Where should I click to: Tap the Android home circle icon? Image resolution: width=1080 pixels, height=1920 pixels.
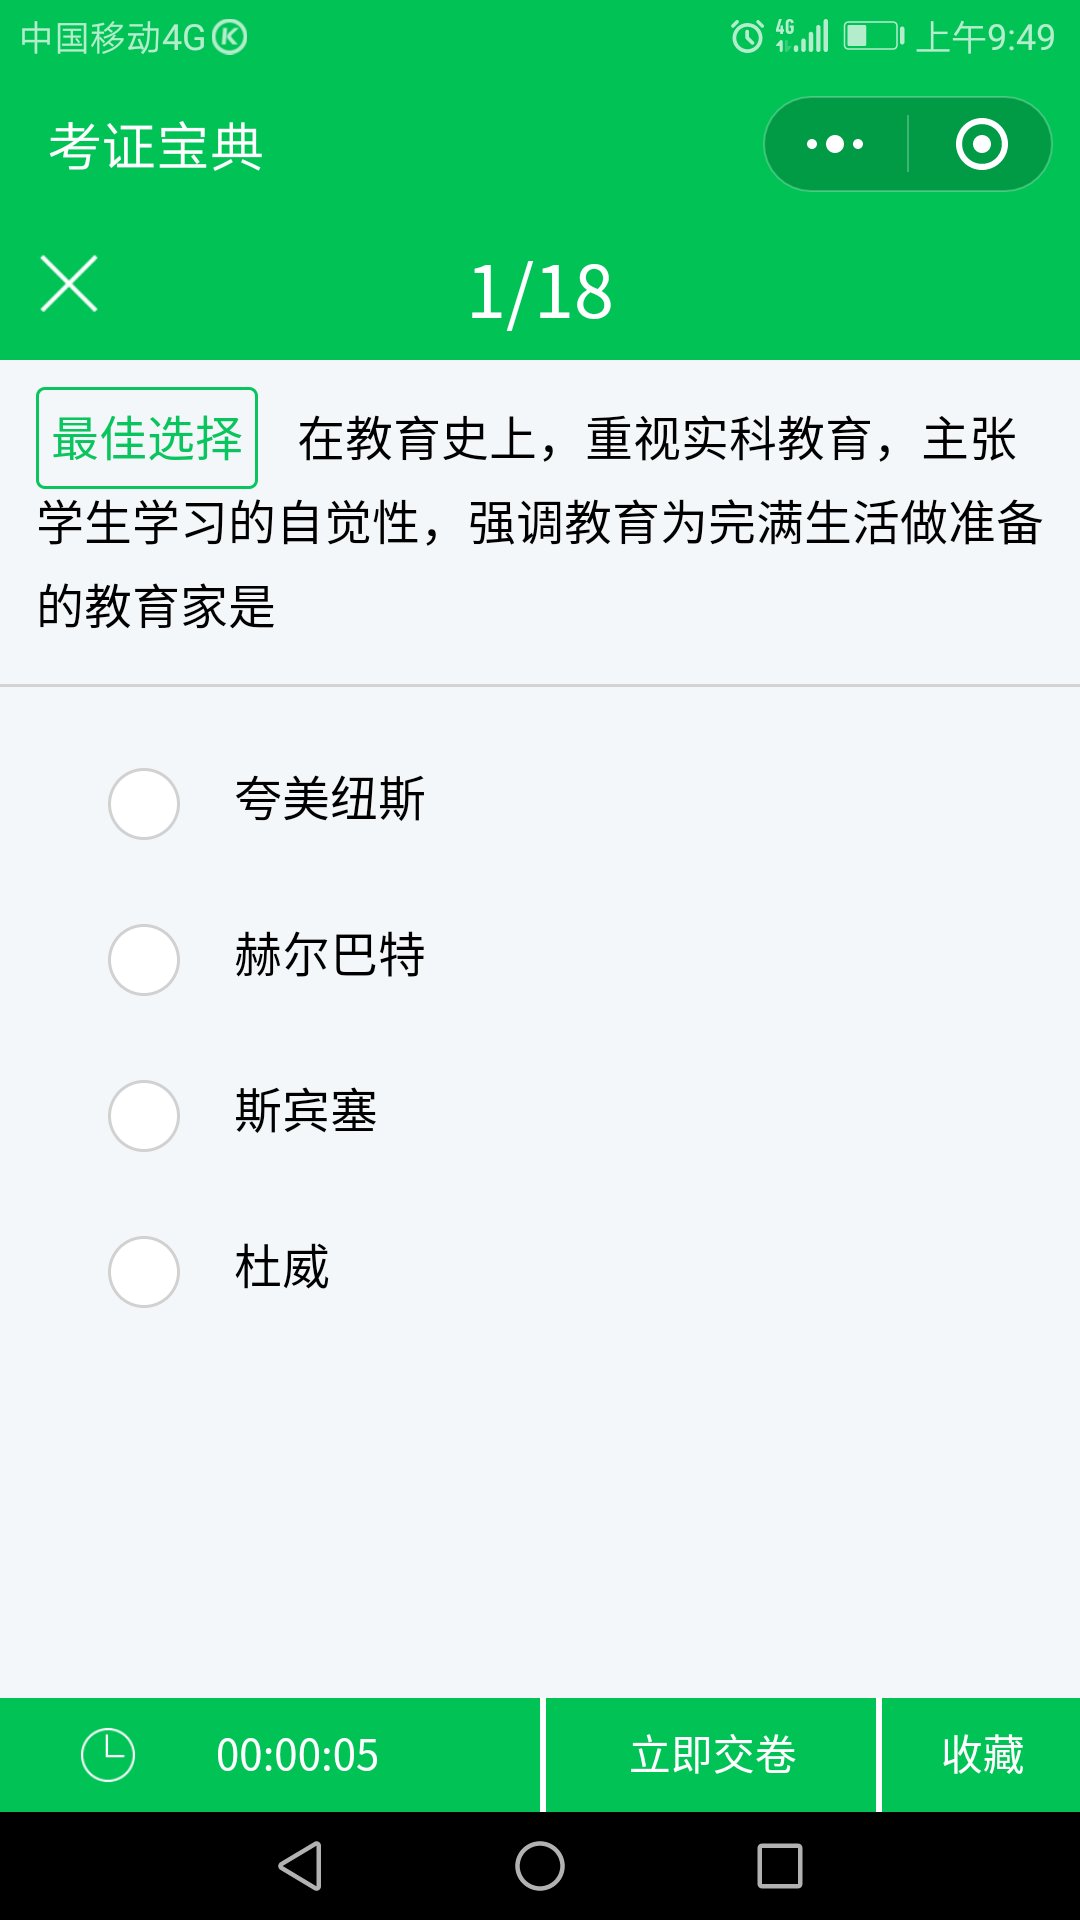pos(540,1866)
